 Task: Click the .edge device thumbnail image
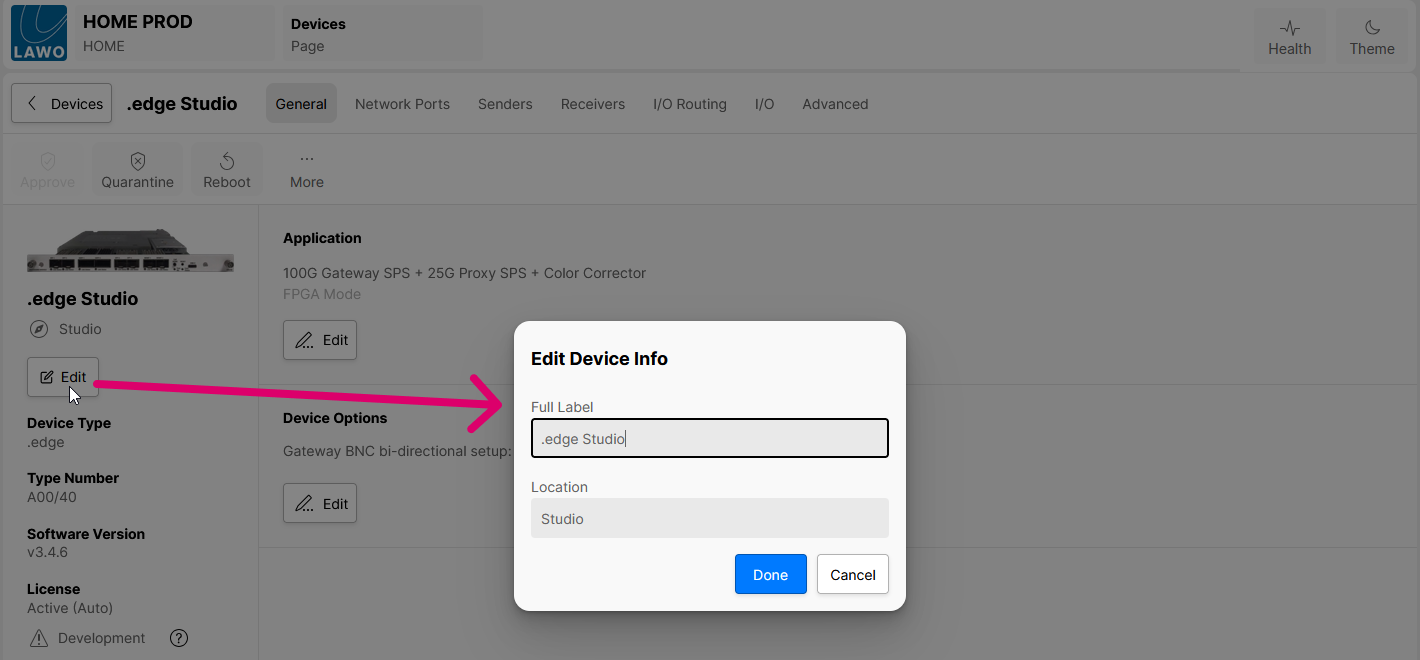(130, 251)
